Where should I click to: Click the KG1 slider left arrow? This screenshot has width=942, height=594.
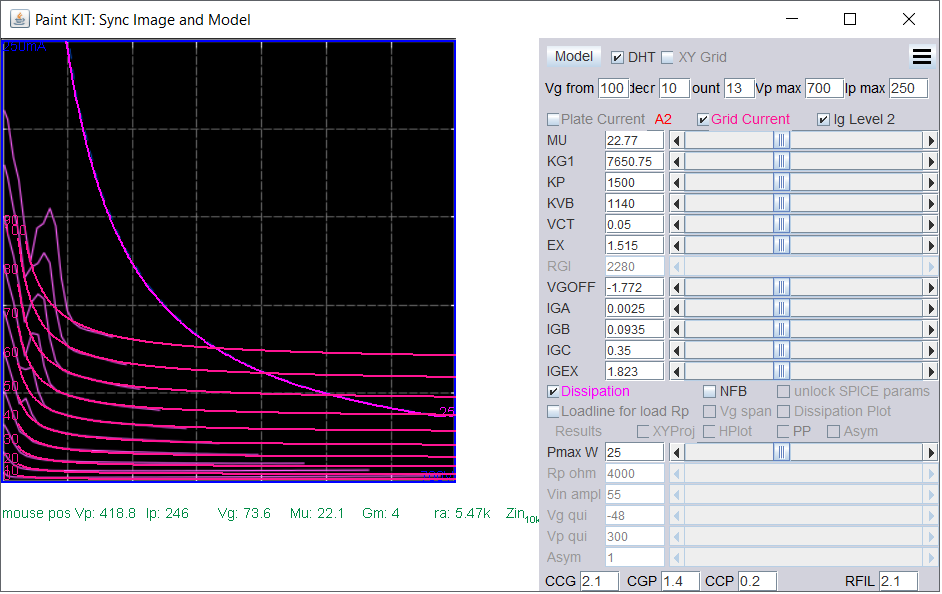[x=677, y=162]
